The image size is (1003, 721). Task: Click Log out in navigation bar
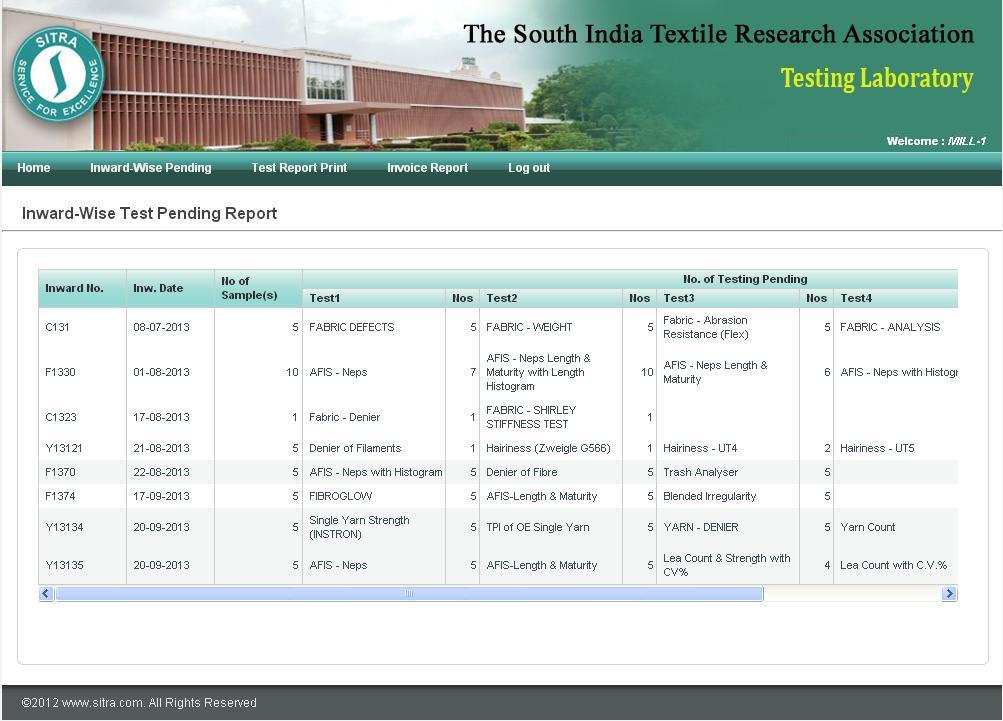click(529, 168)
